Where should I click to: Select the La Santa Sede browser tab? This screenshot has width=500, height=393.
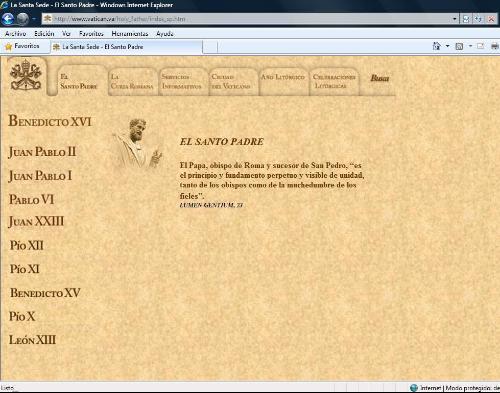127,47
